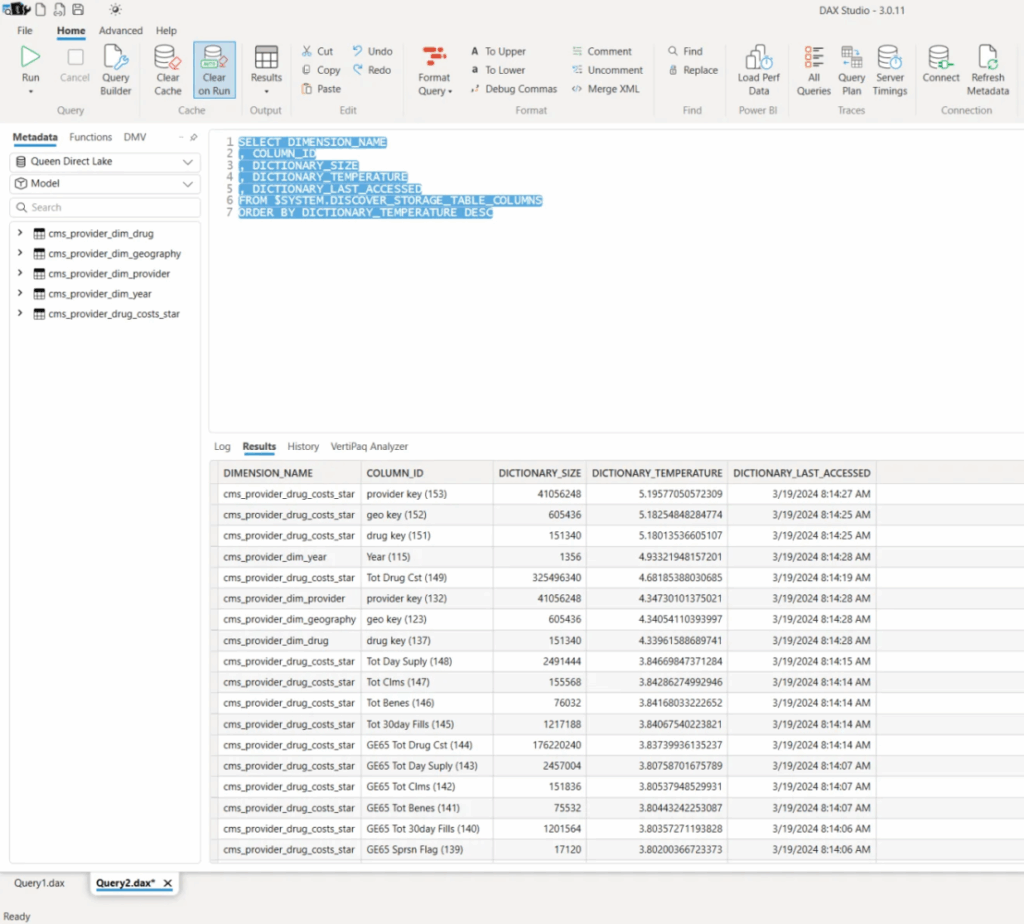Image resolution: width=1024 pixels, height=924 pixels.
Task: Open the Queen Direct Lake database dropdown
Action: point(105,161)
